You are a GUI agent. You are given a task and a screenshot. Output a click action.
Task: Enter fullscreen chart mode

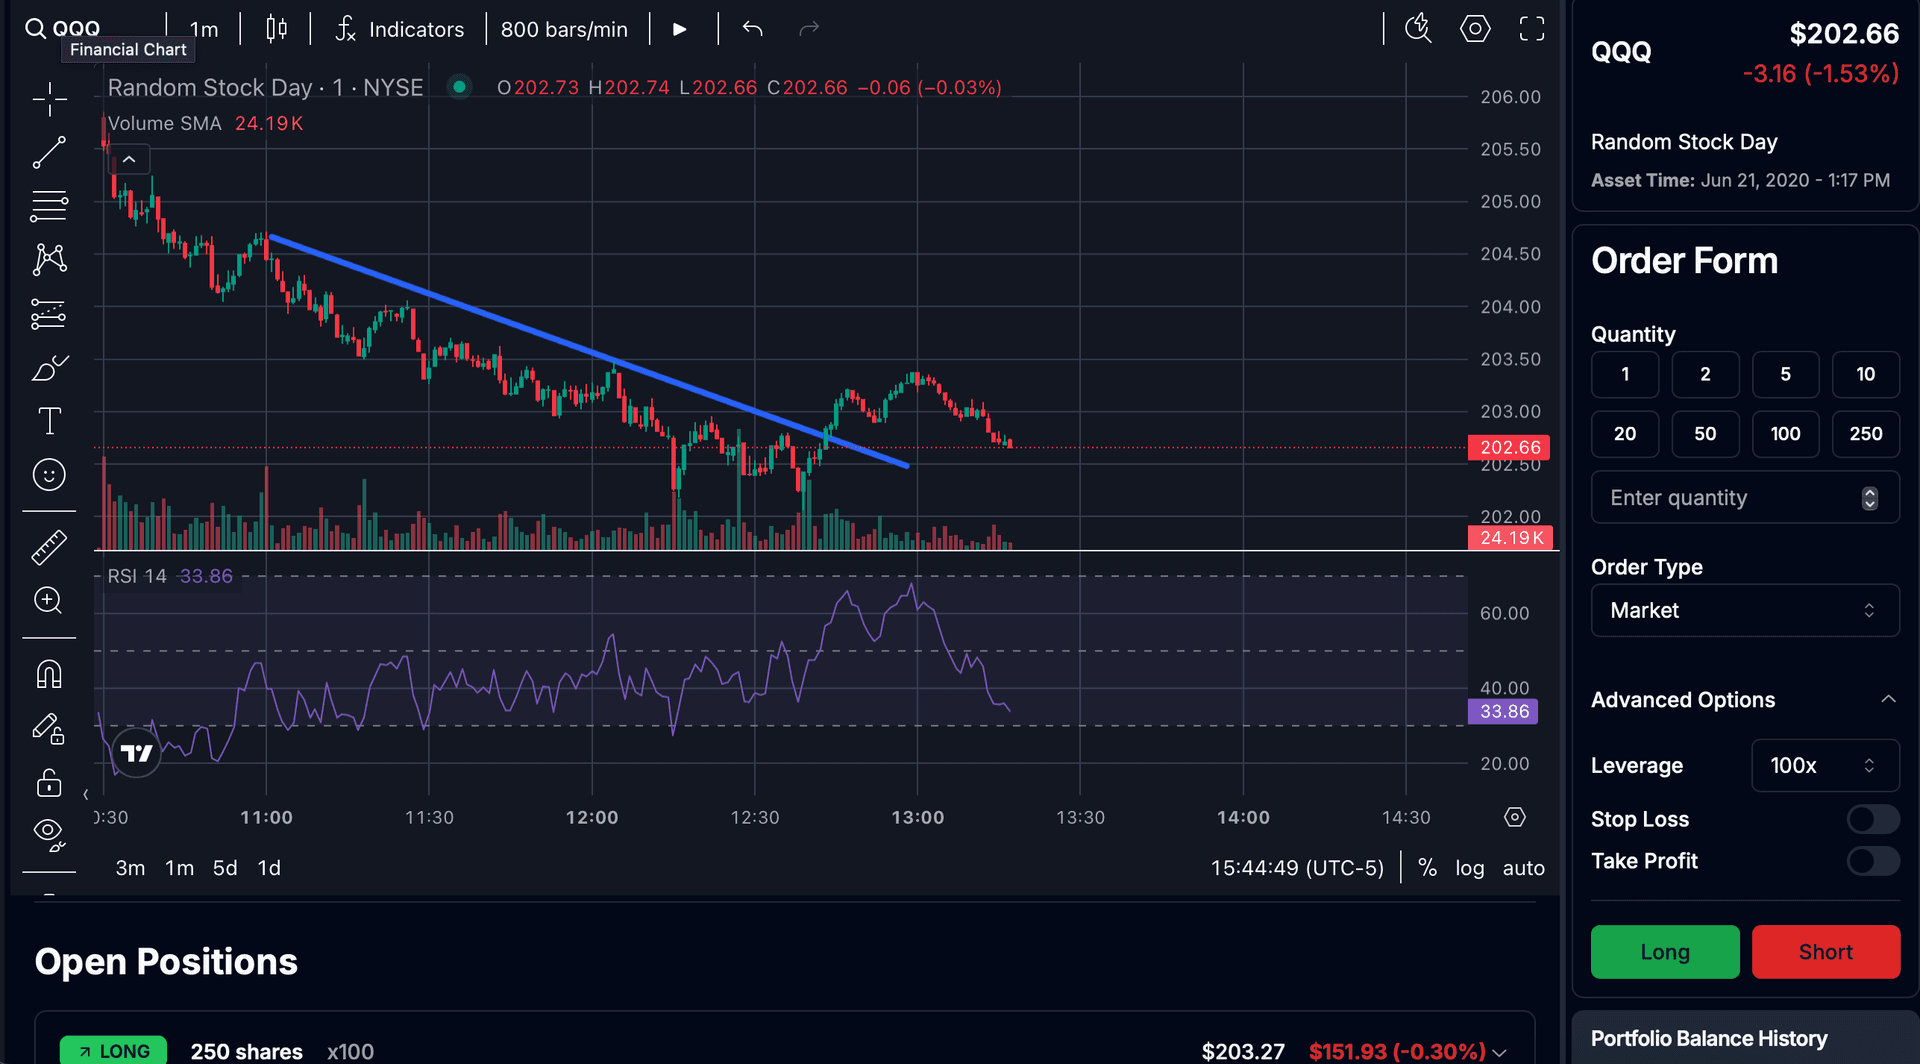1532,29
